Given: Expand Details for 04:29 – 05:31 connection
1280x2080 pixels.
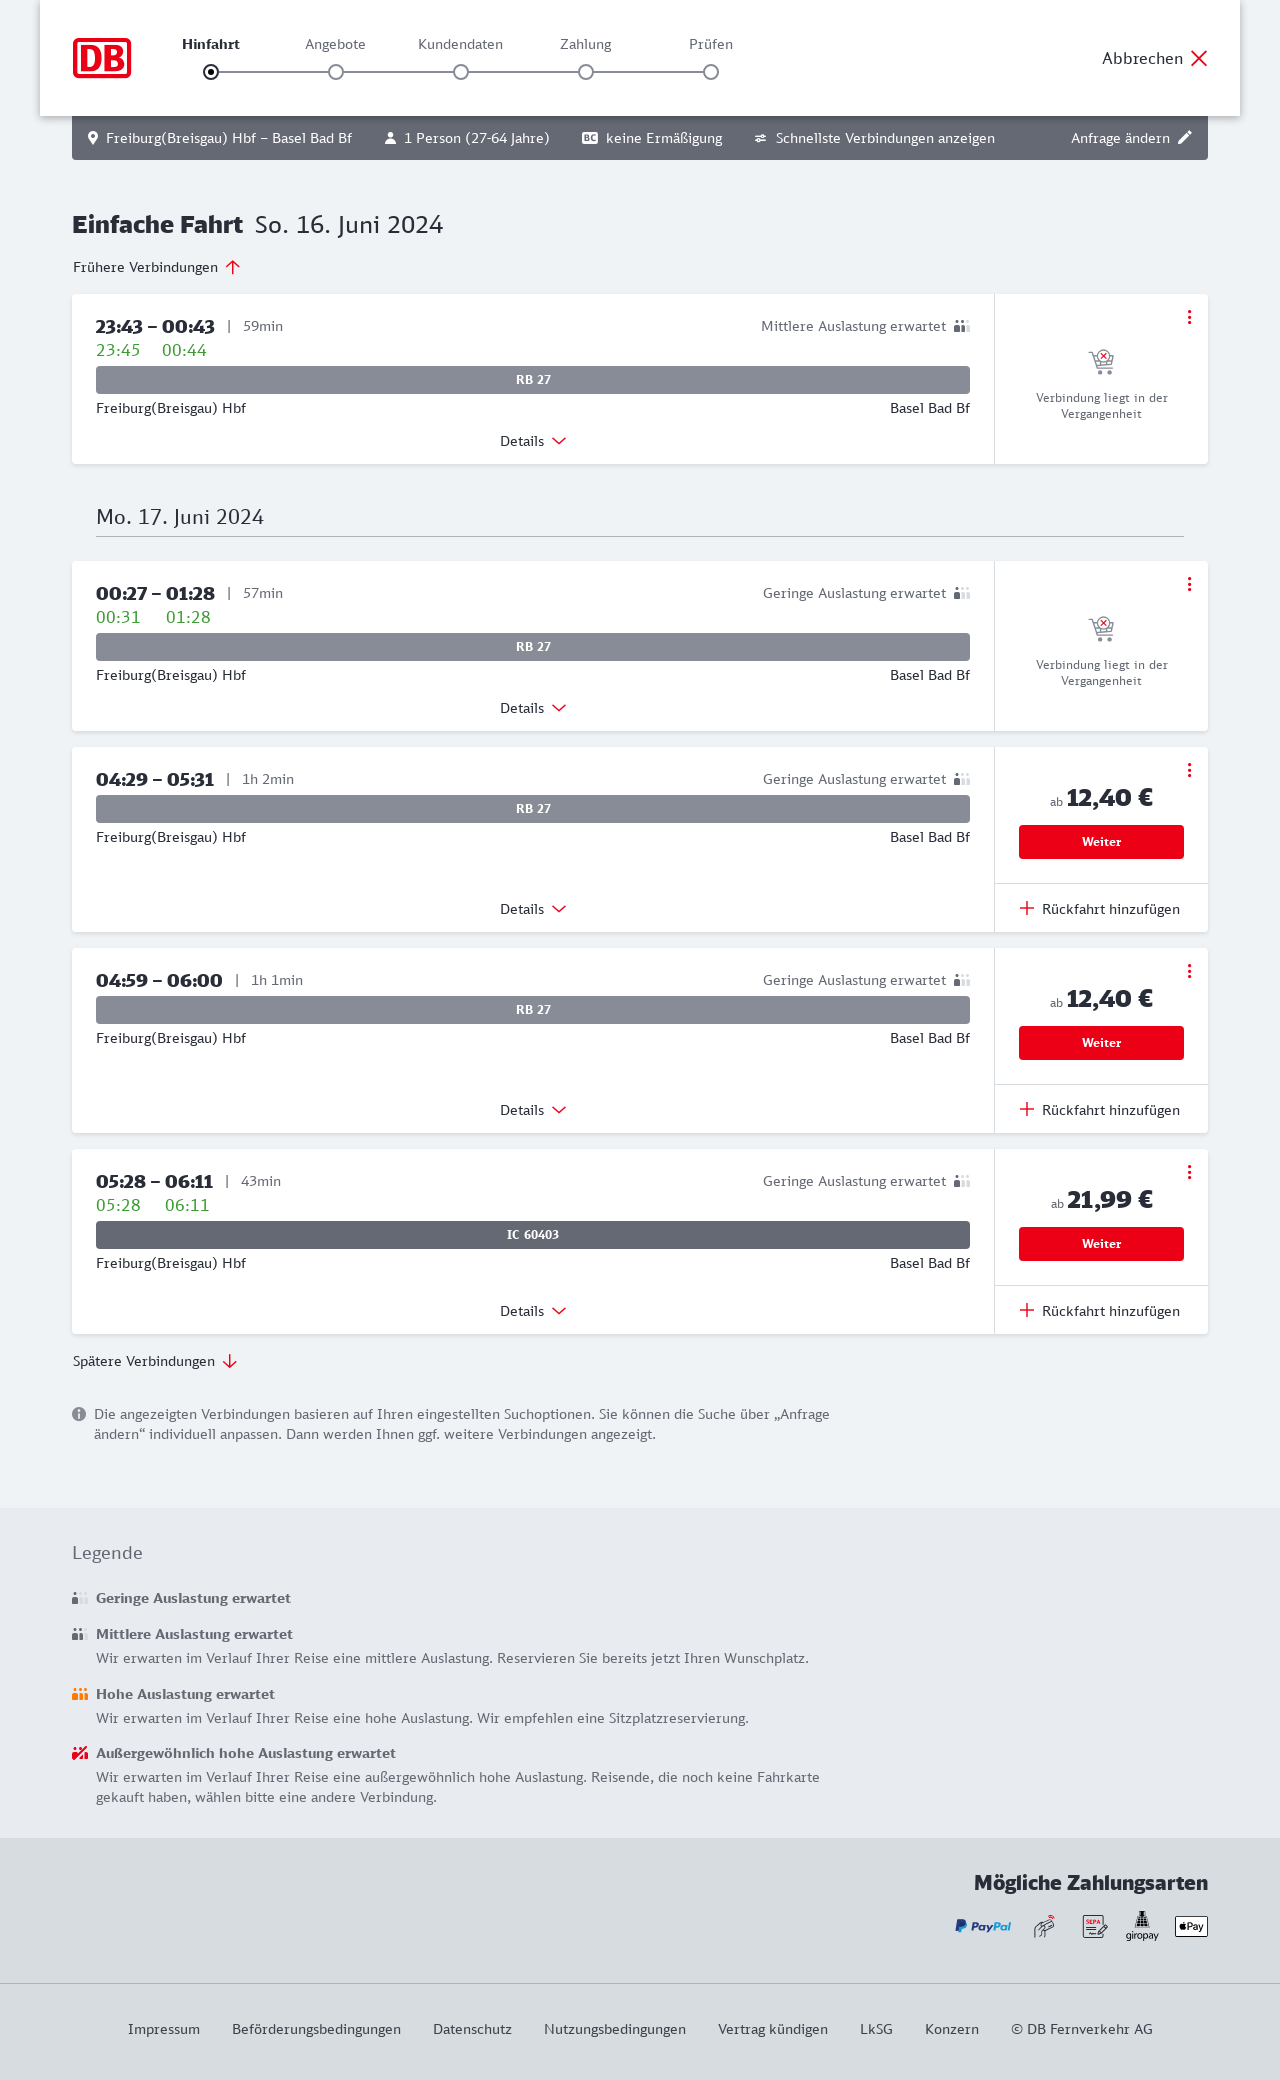Looking at the screenshot, I should coord(533,909).
